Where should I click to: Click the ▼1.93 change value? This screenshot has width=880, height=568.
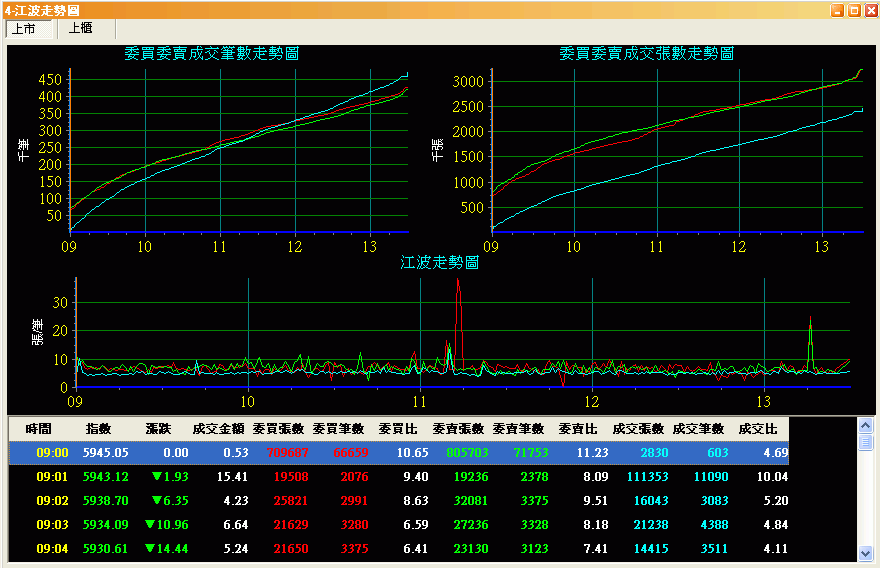[x=170, y=477]
